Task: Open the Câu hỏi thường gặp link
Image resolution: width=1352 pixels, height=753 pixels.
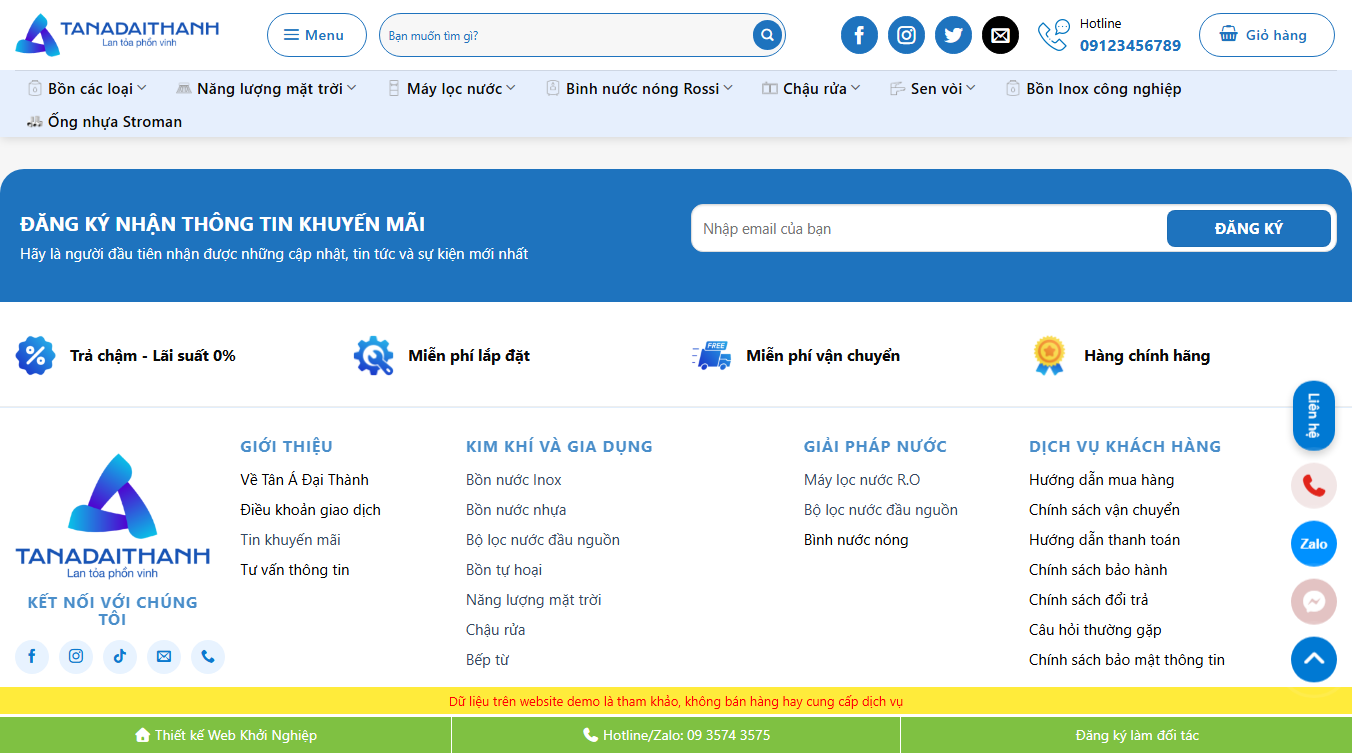Action: tap(1095, 630)
